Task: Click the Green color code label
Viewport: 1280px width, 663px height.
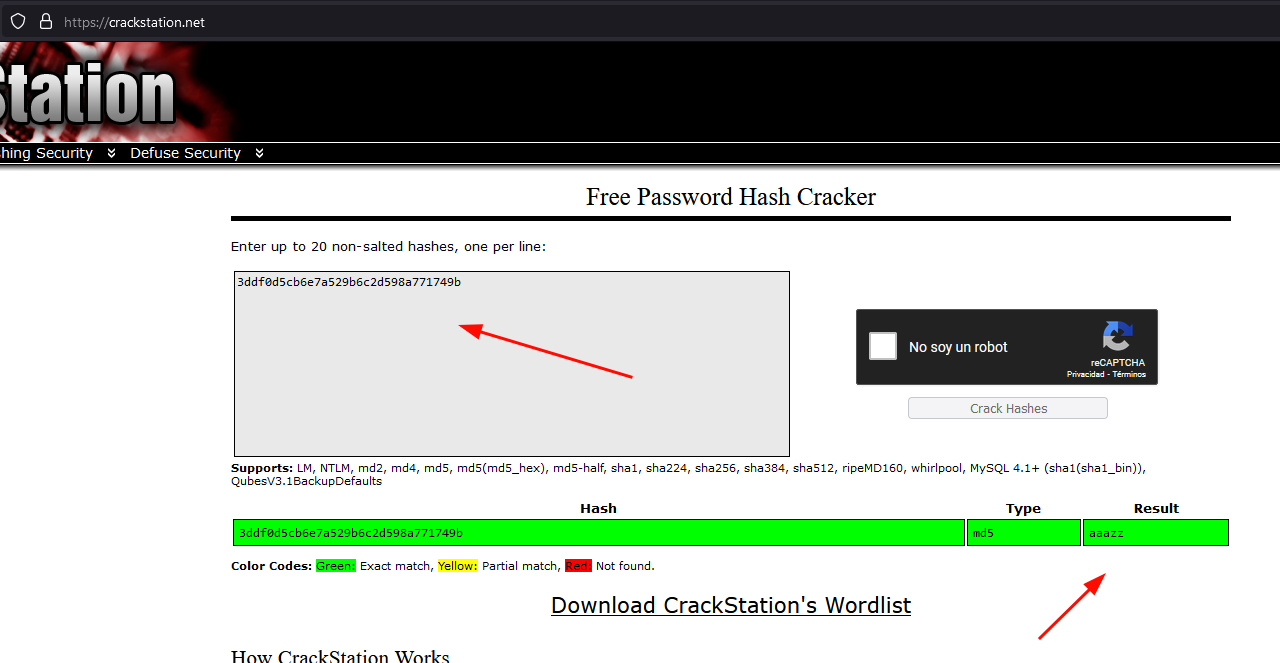Action: coord(336,566)
